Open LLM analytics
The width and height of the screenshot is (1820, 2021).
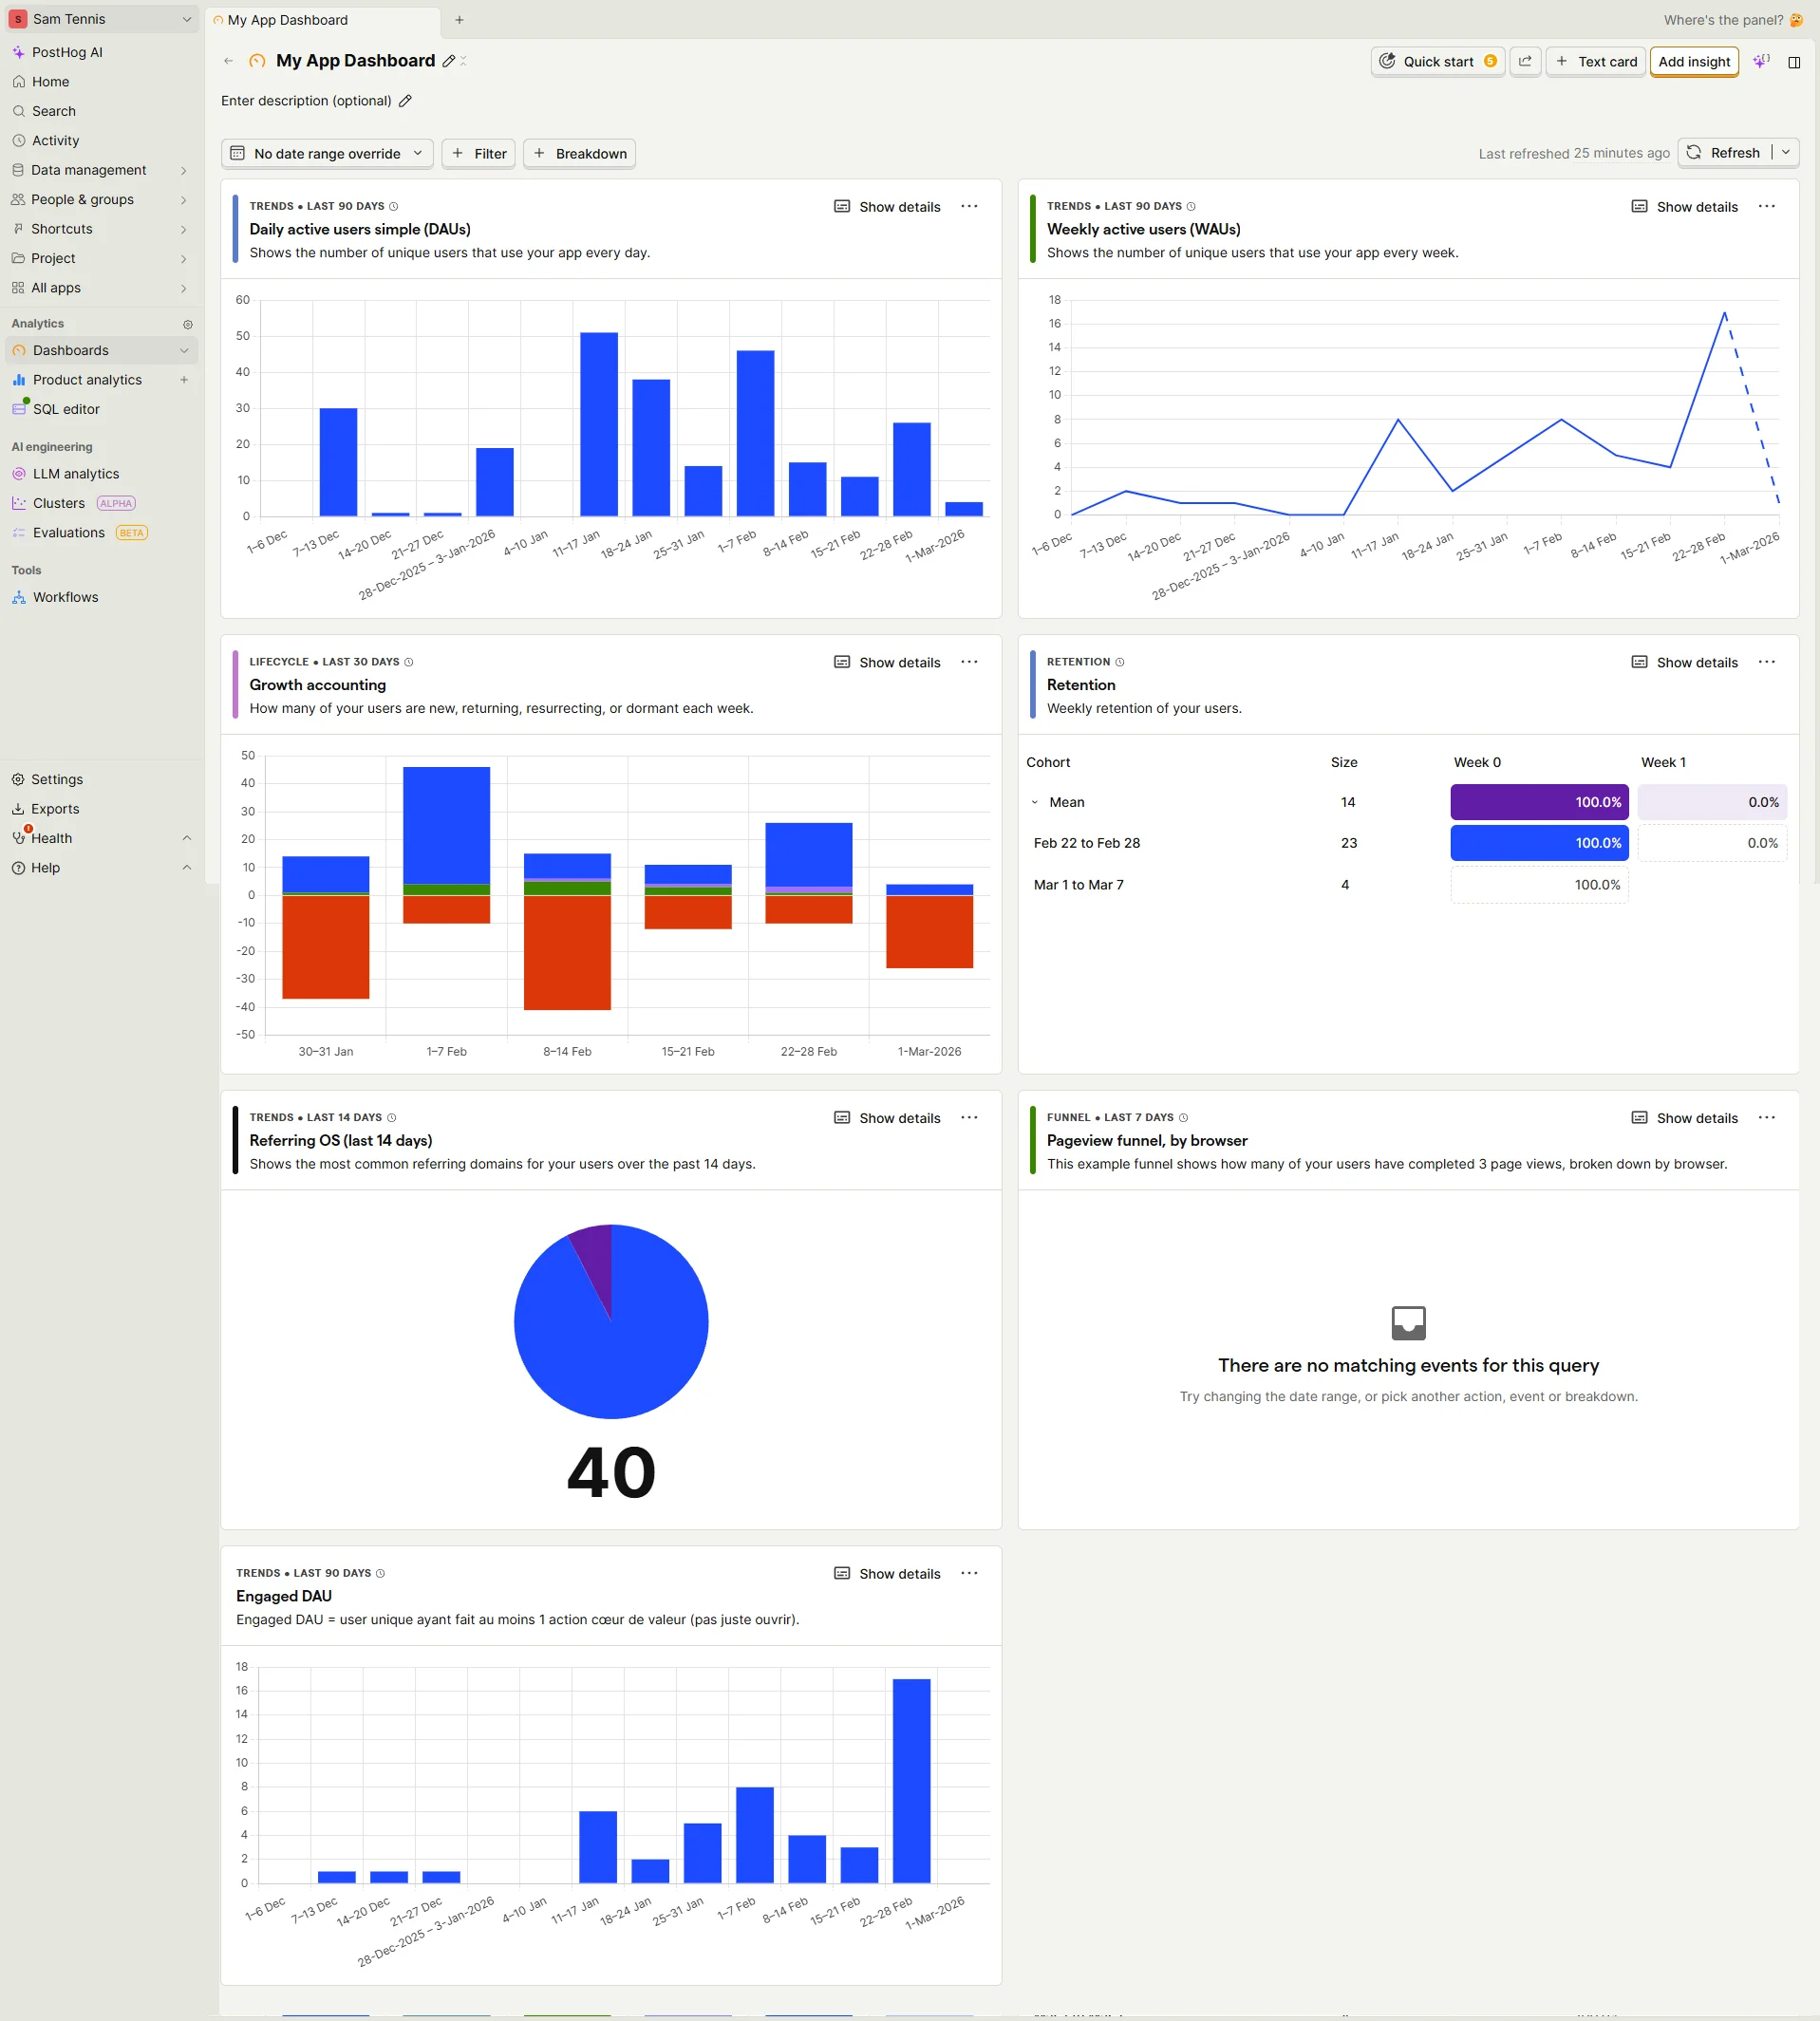coord(77,473)
